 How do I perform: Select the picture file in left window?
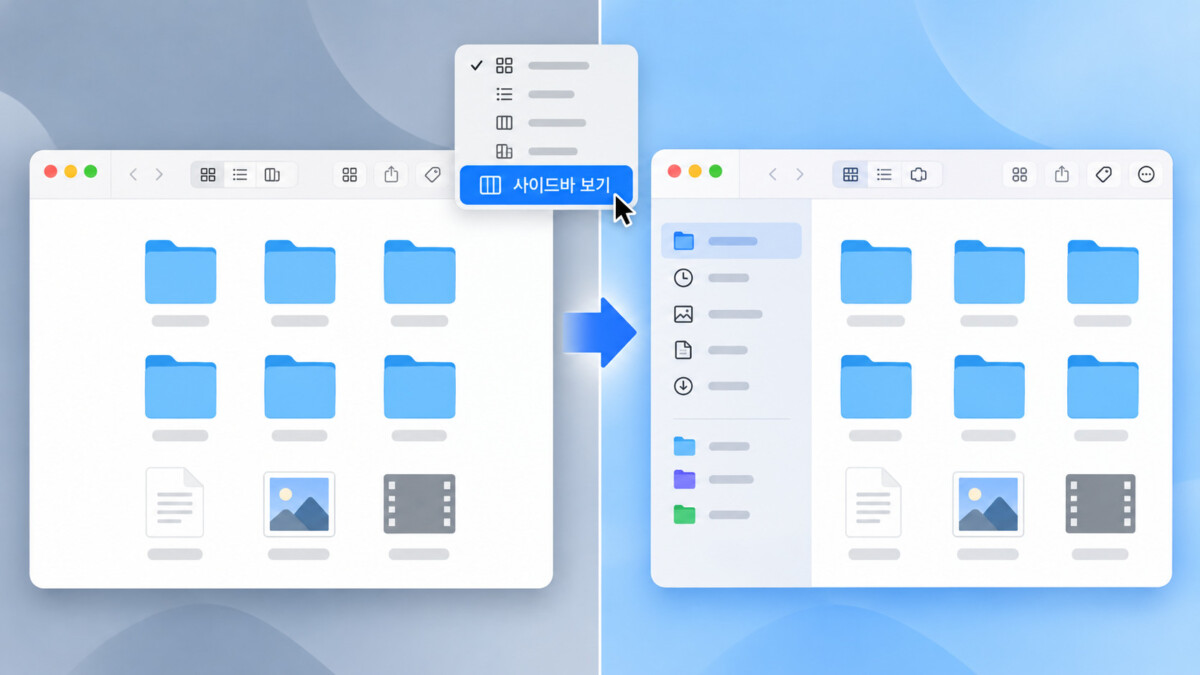(299, 503)
